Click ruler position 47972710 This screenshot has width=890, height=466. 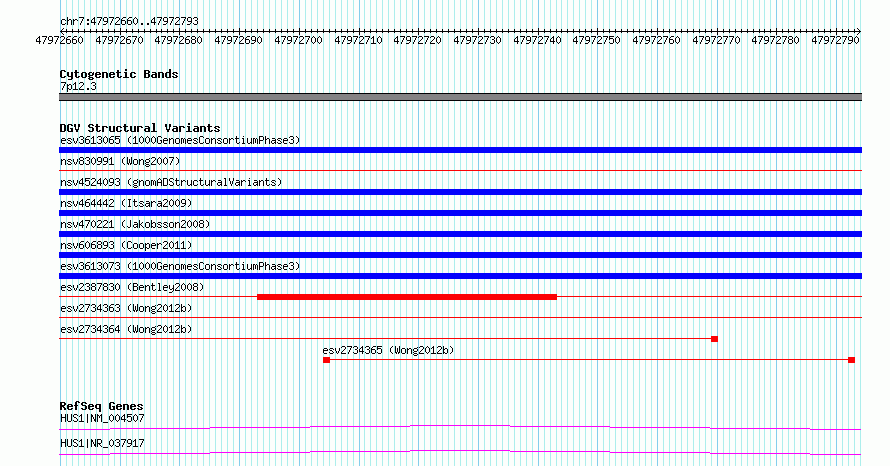pos(358,40)
